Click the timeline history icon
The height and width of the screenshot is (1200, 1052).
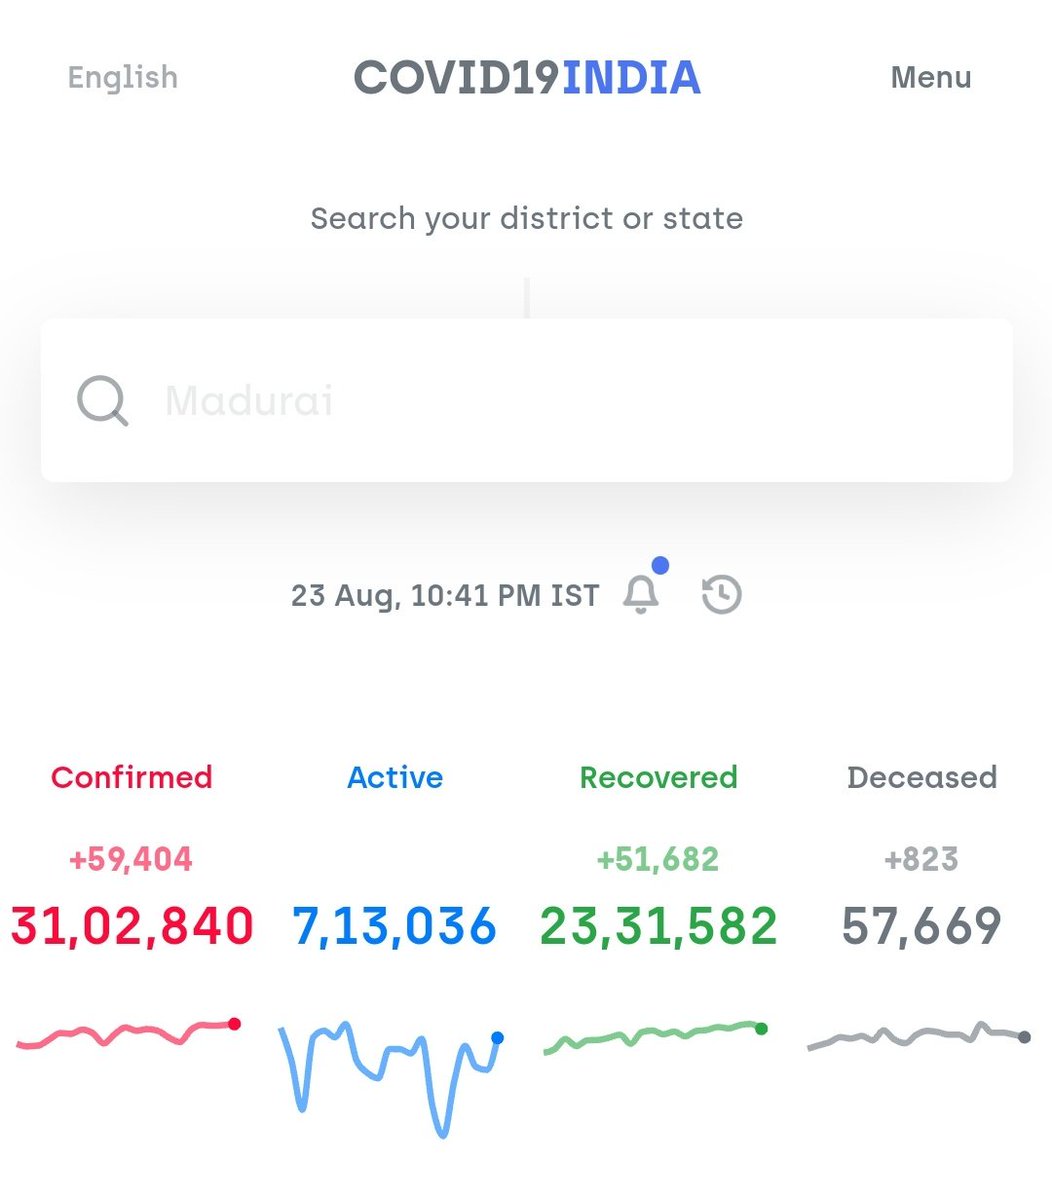coord(718,592)
